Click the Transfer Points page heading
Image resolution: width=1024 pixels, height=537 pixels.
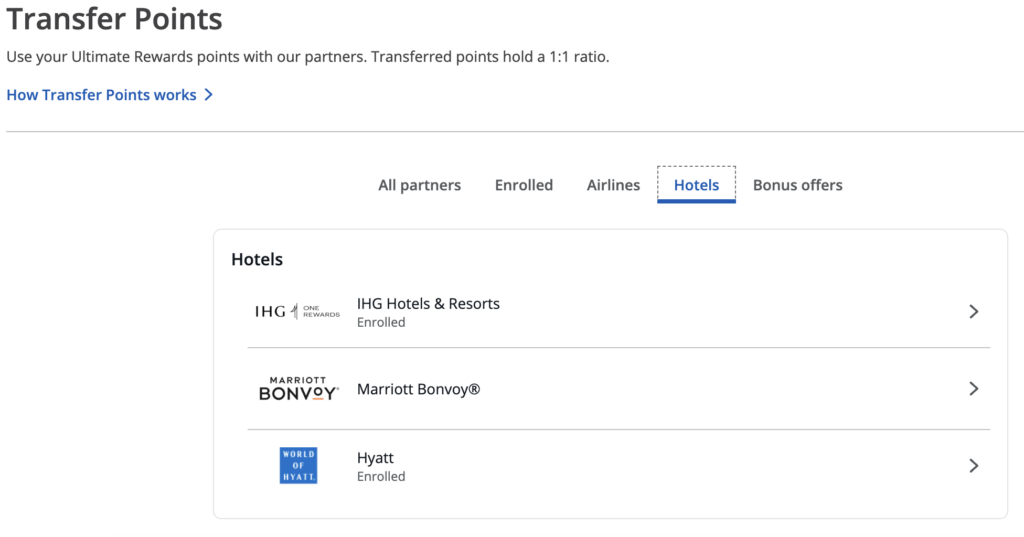(x=115, y=18)
